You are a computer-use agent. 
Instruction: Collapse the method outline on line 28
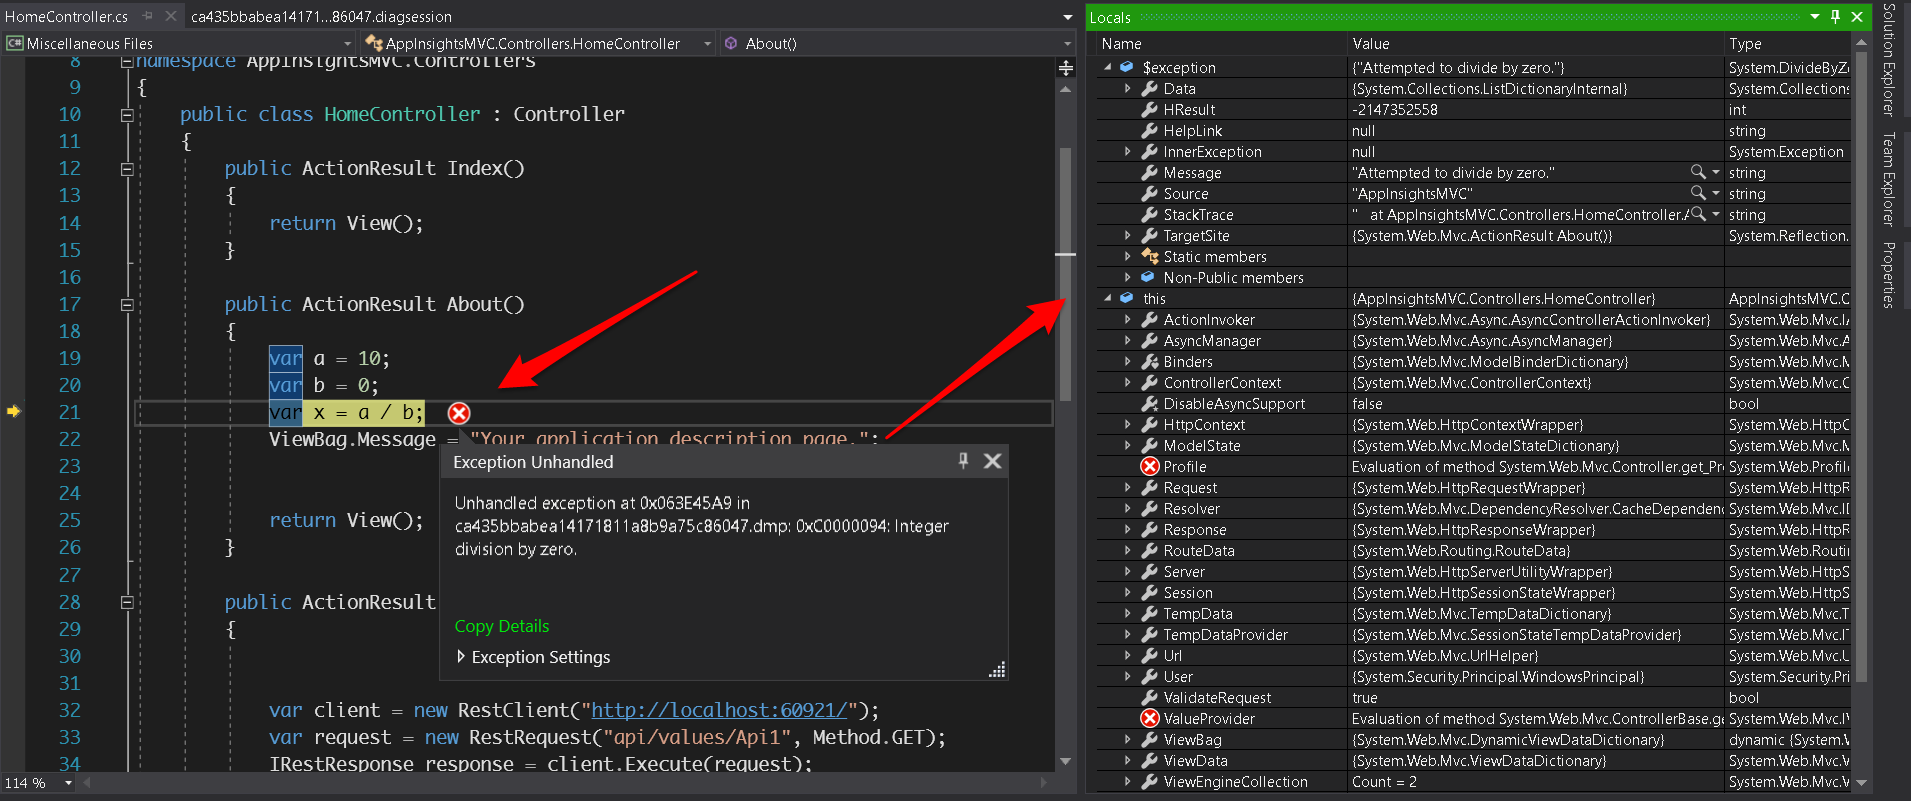127,603
